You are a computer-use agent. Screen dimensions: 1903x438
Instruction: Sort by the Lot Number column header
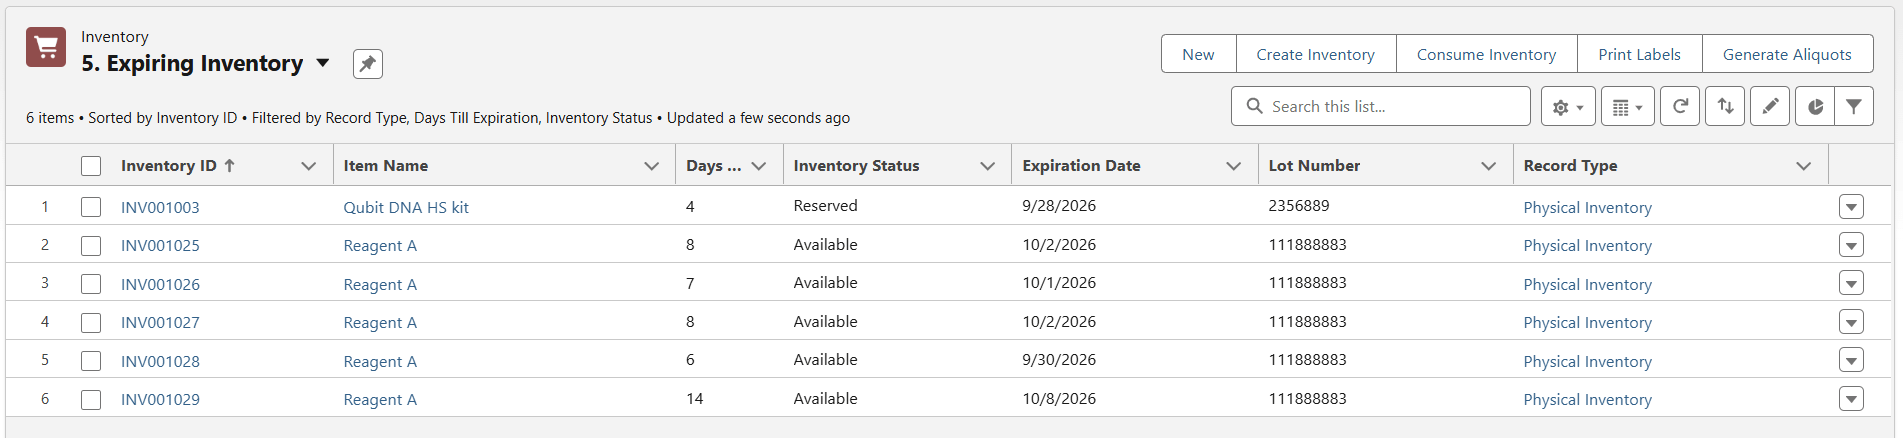point(1314,166)
